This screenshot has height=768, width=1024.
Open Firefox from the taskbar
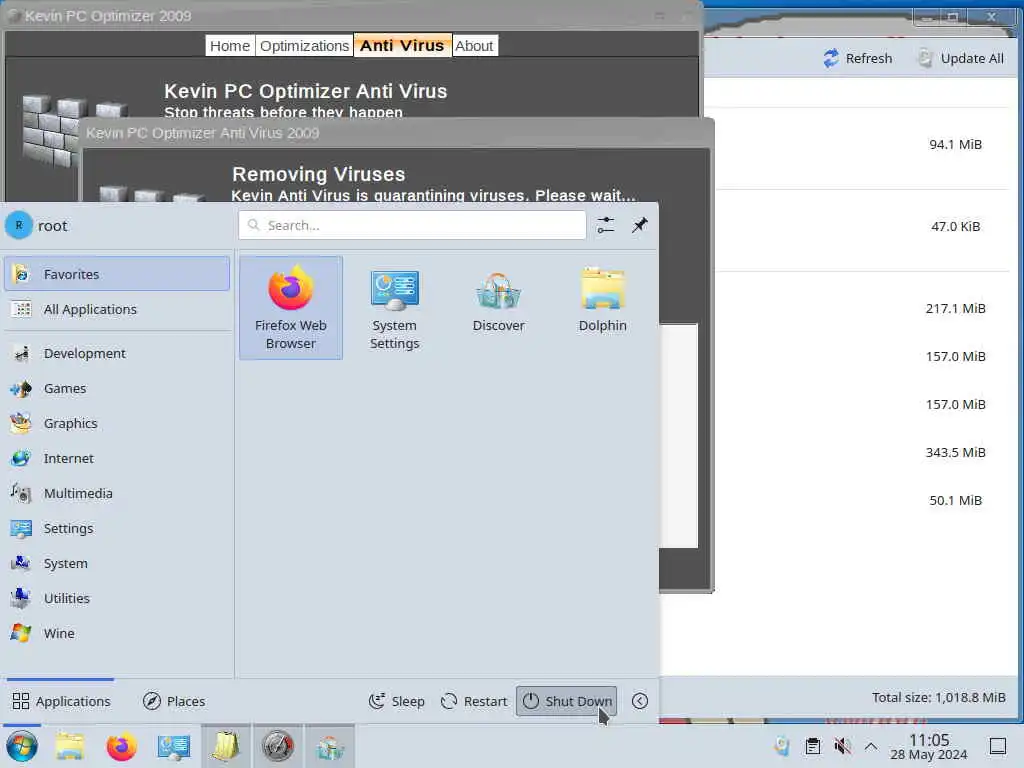121,746
